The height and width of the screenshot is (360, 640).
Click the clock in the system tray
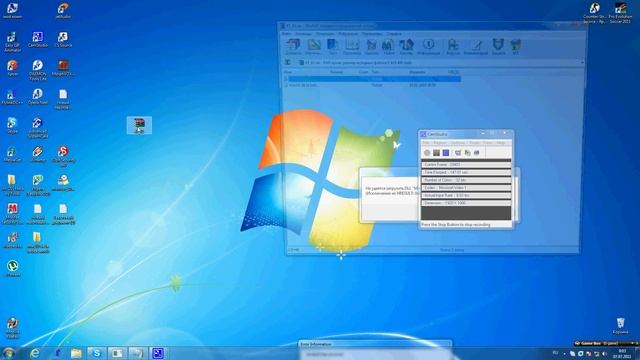point(622,353)
